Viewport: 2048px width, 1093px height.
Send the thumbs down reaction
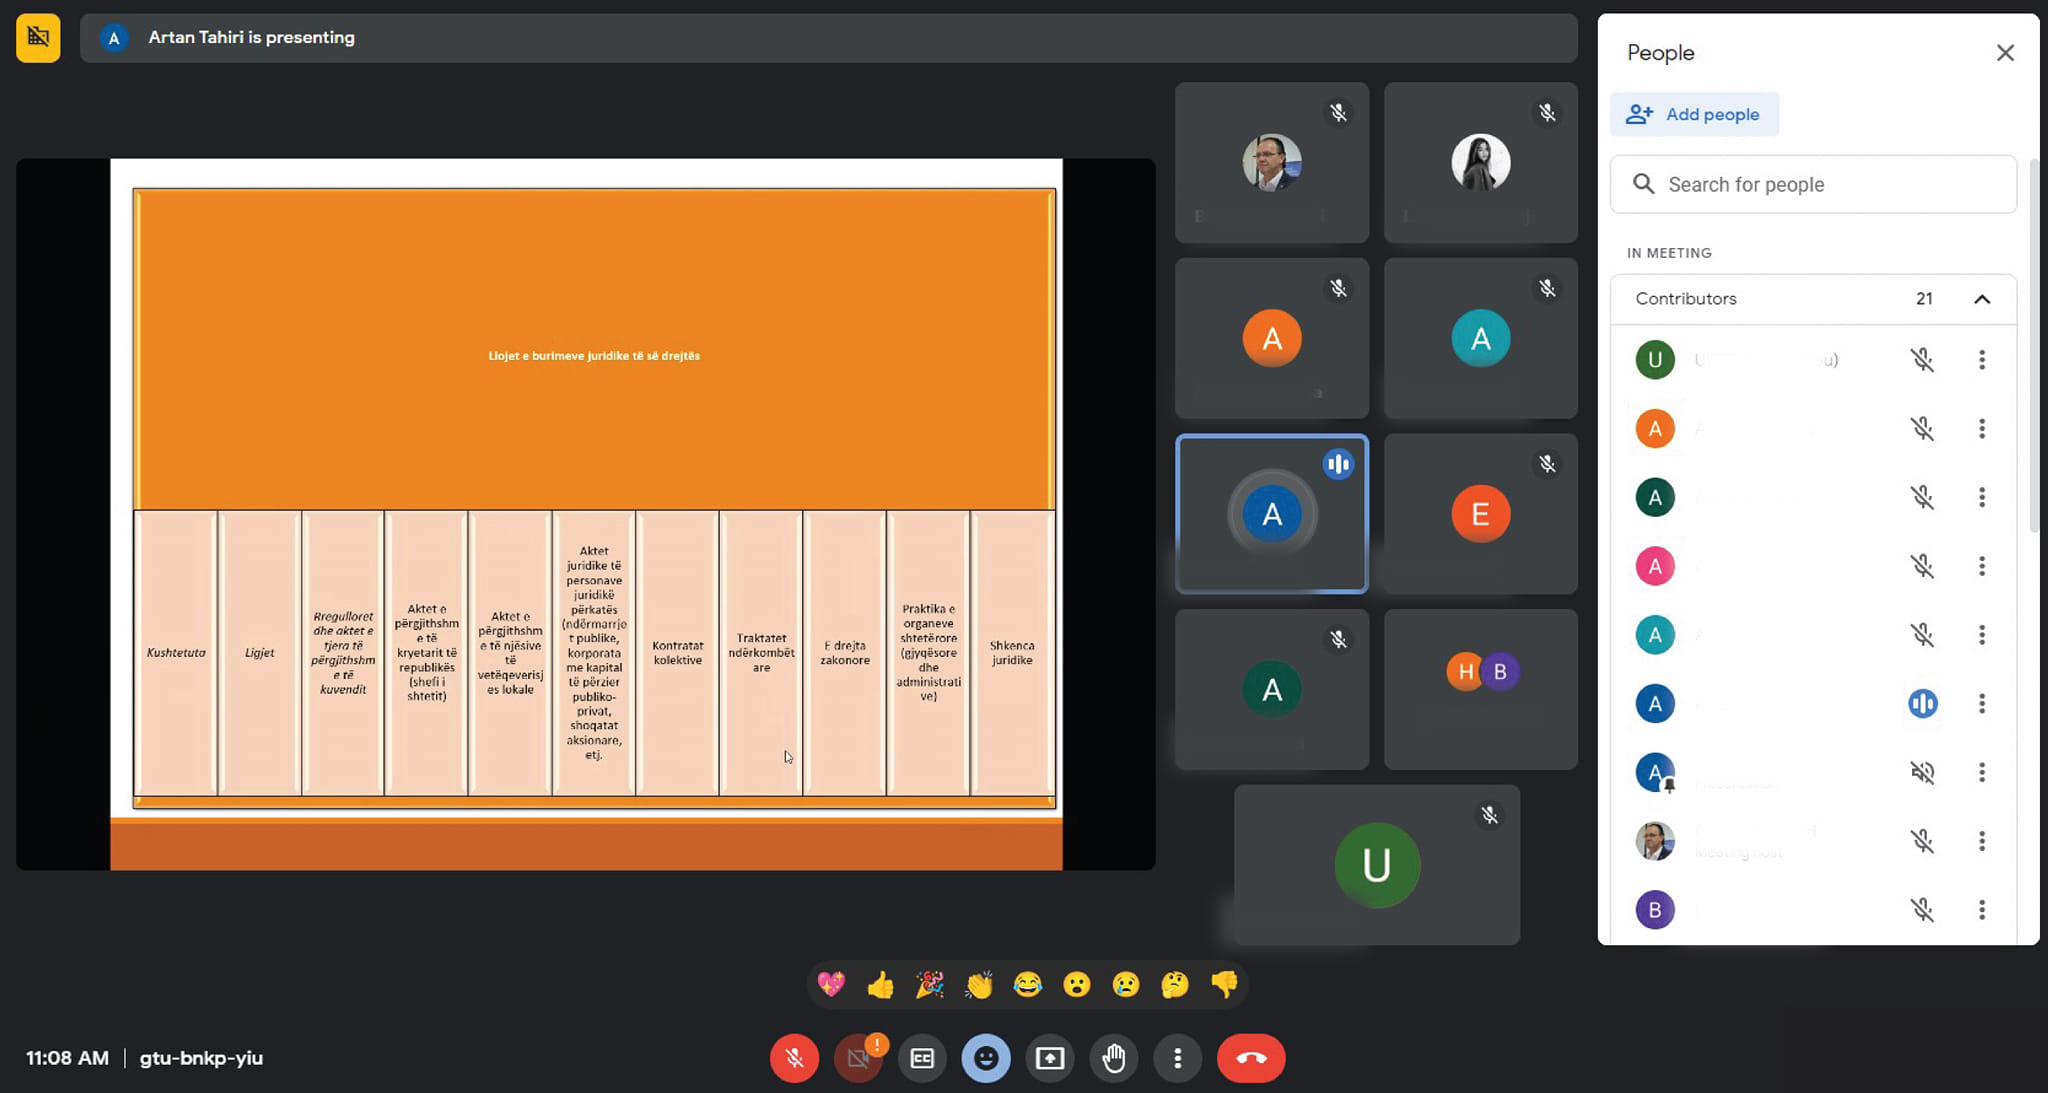click(1224, 985)
